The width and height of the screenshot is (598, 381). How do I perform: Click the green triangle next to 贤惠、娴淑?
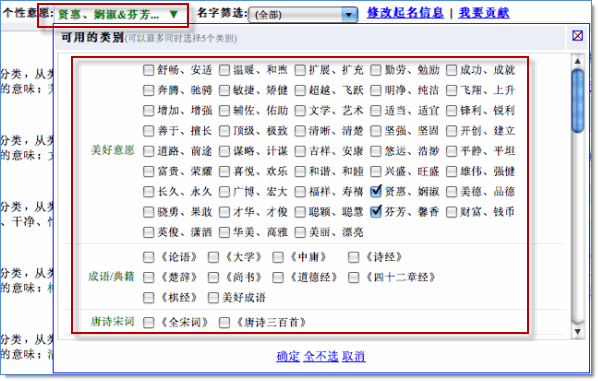[x=174, y=14]
